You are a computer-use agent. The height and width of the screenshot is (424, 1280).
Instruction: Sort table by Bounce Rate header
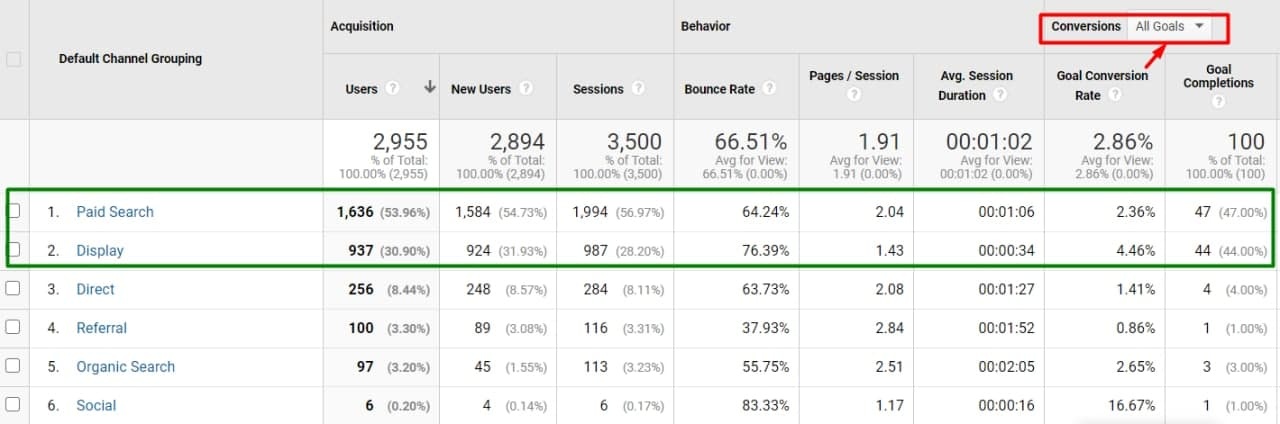click(719, 89)
